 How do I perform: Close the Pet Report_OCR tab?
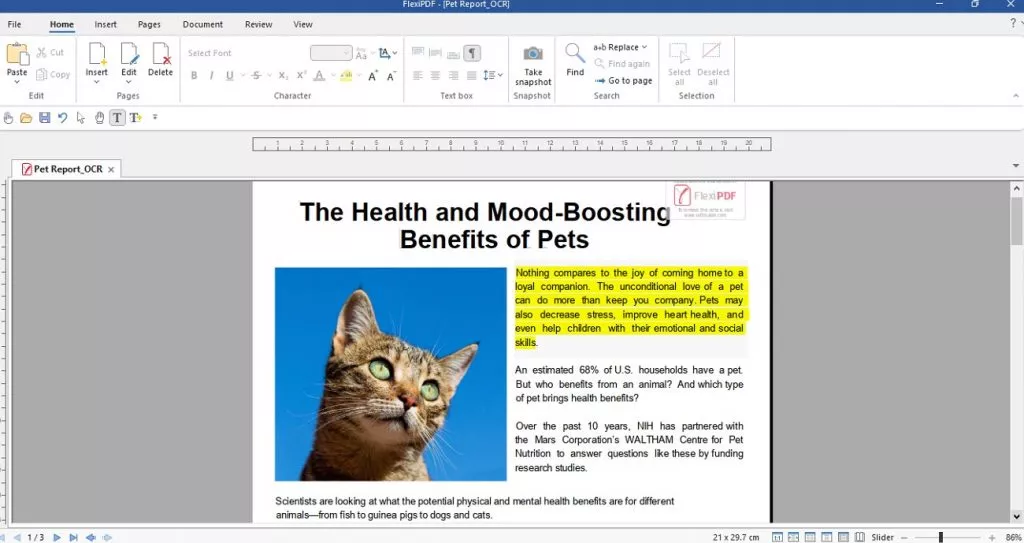[x=111, y=169]
